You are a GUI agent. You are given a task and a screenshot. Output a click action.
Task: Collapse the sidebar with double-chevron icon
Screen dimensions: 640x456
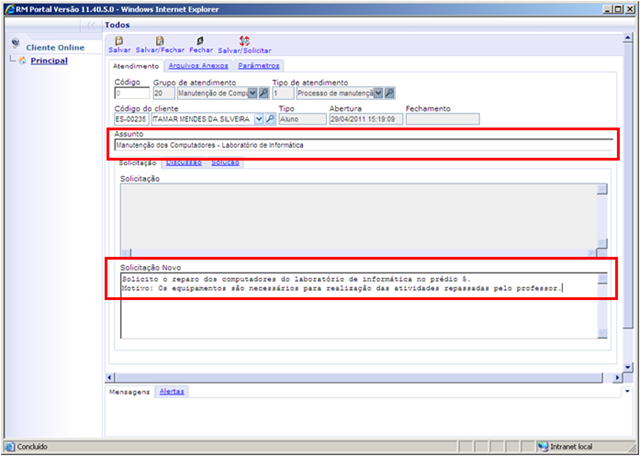91,25
